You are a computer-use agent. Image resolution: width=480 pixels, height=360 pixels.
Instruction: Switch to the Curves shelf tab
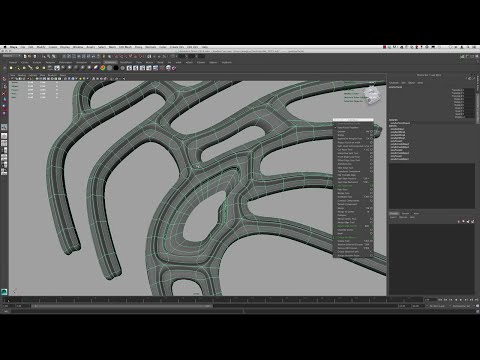(25, 62)
